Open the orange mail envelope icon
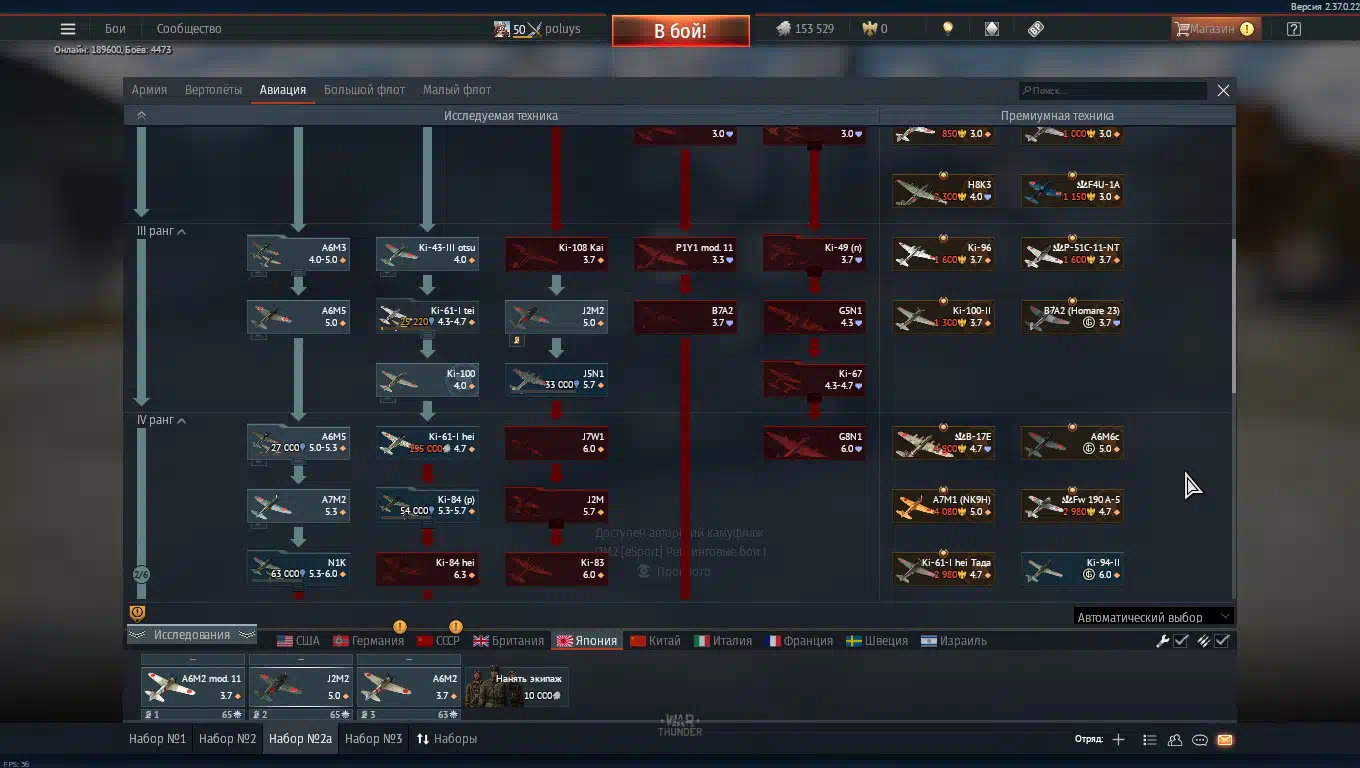Image resolution: width=1360 pixels, height=768 pixels. click(x=1225, y=740)
